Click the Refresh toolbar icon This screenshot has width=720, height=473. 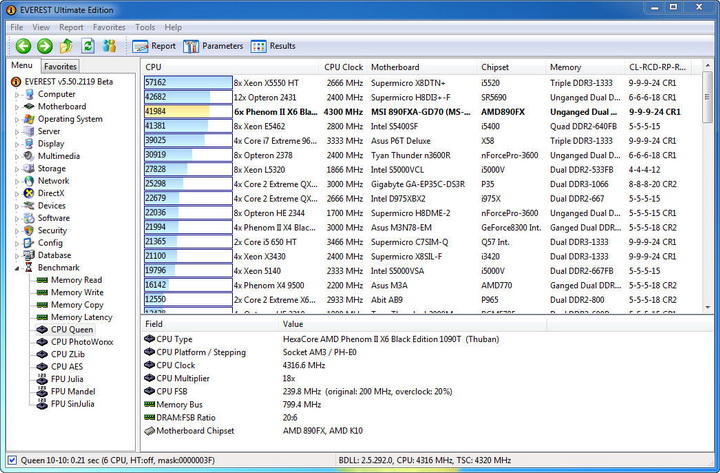point(88,46)
